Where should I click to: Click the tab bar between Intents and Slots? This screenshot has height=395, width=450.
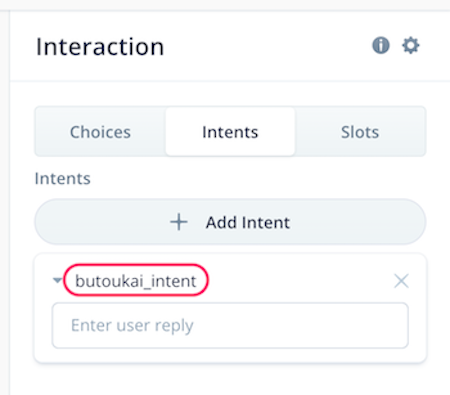pos(295,132)
